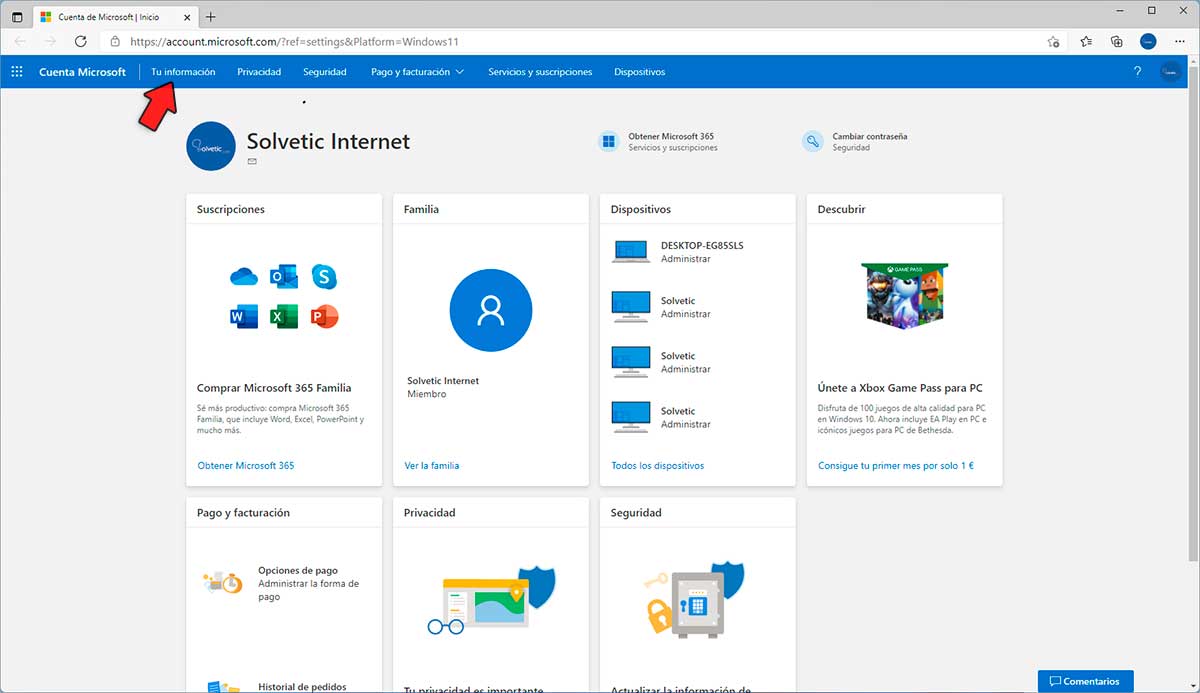
Task: Click the Edge profile avatar in toolbar
Action: click(1149, 42)
